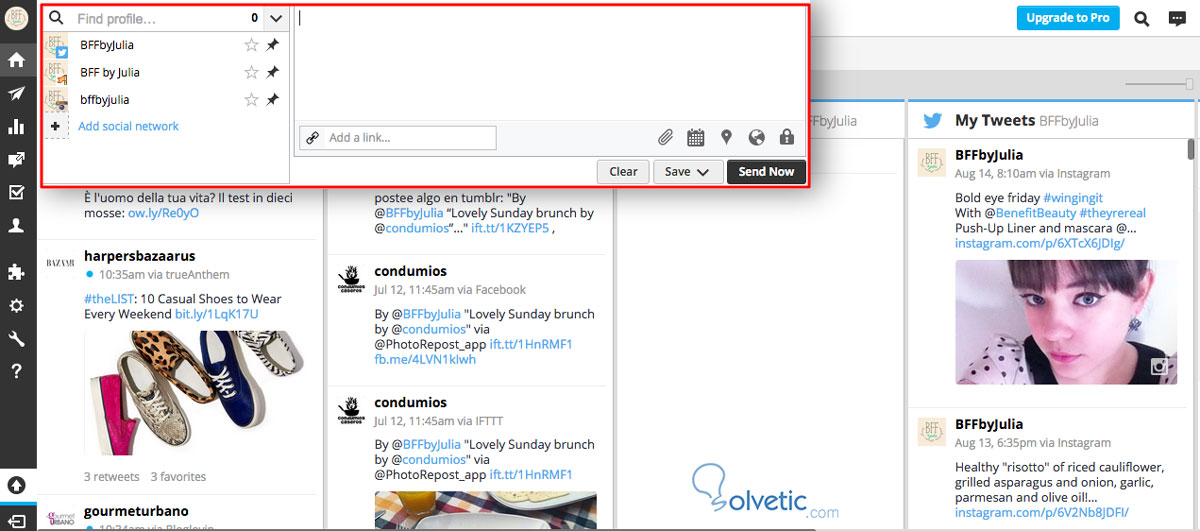Open the Tools wrench icon
Screen dimensions: 1200x531
pyautogui.click(x=16, y=339)
